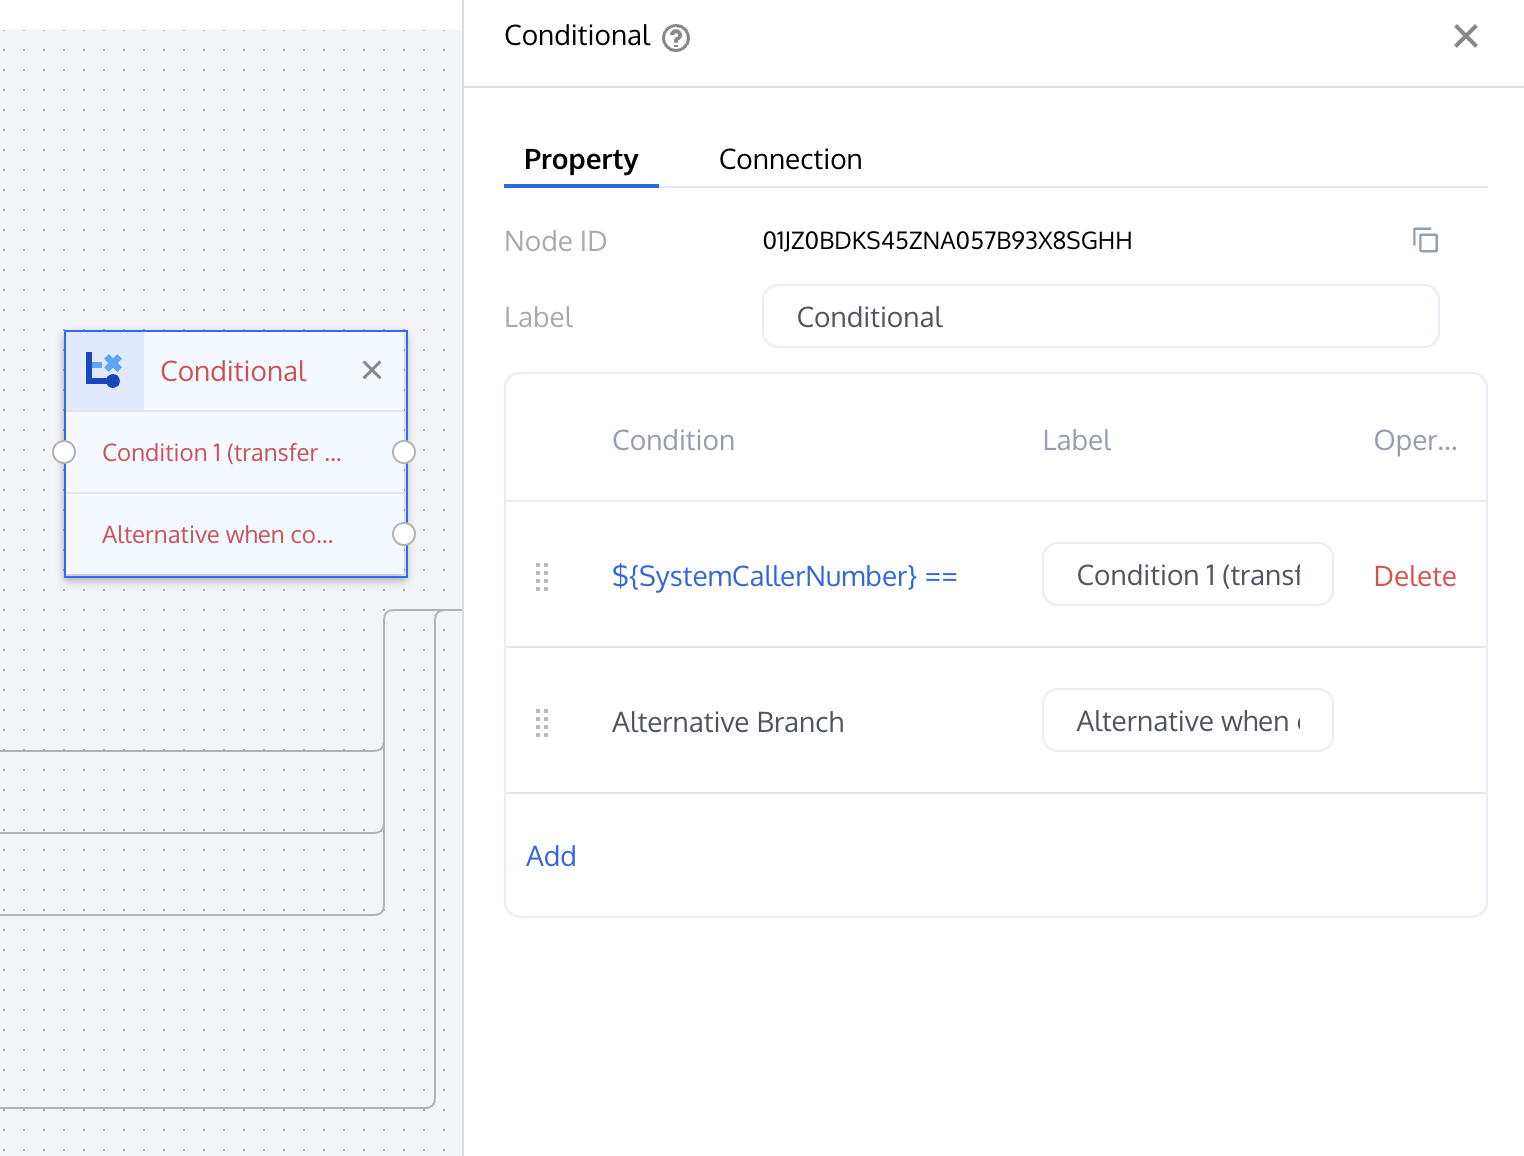Edit the node Label input field
Viewport: 1524px width, 1156px height.
[1100, 317]
